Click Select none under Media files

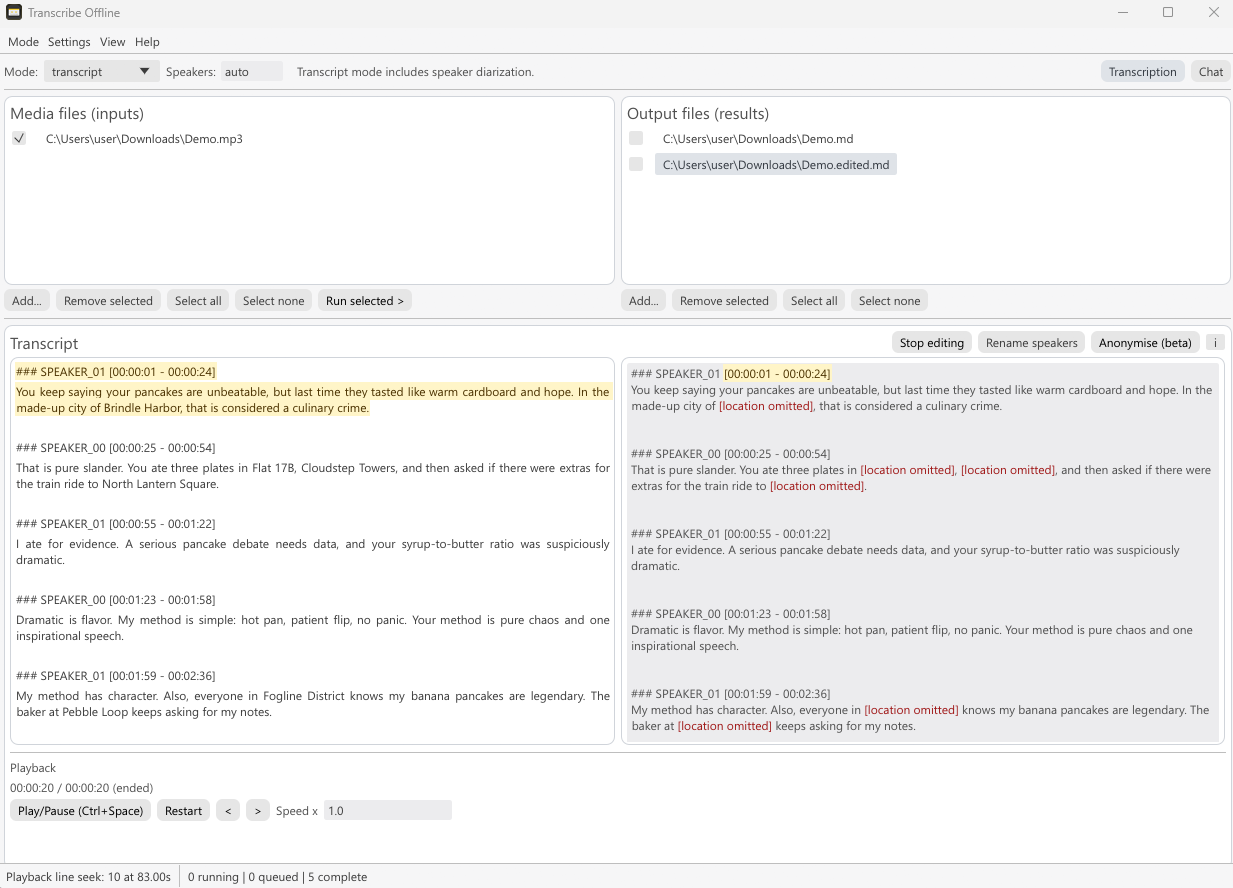(273, 301)
